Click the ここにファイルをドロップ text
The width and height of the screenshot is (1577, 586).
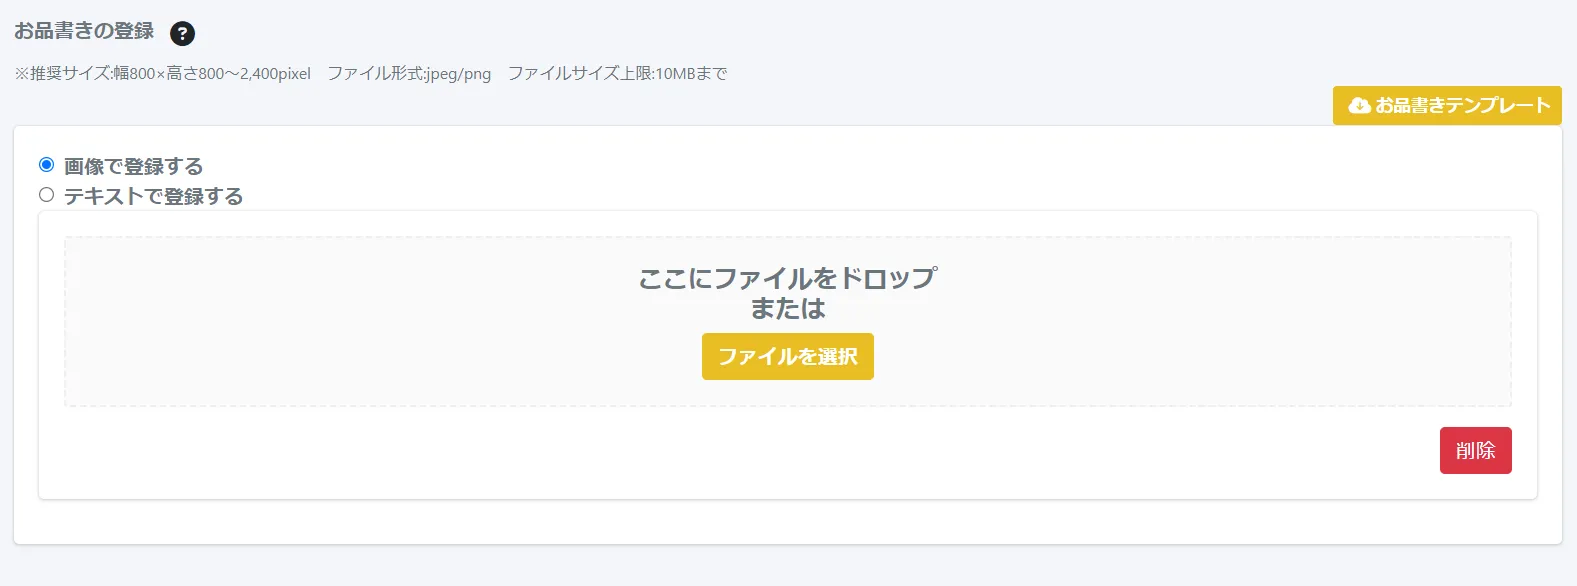coord(787,278)
